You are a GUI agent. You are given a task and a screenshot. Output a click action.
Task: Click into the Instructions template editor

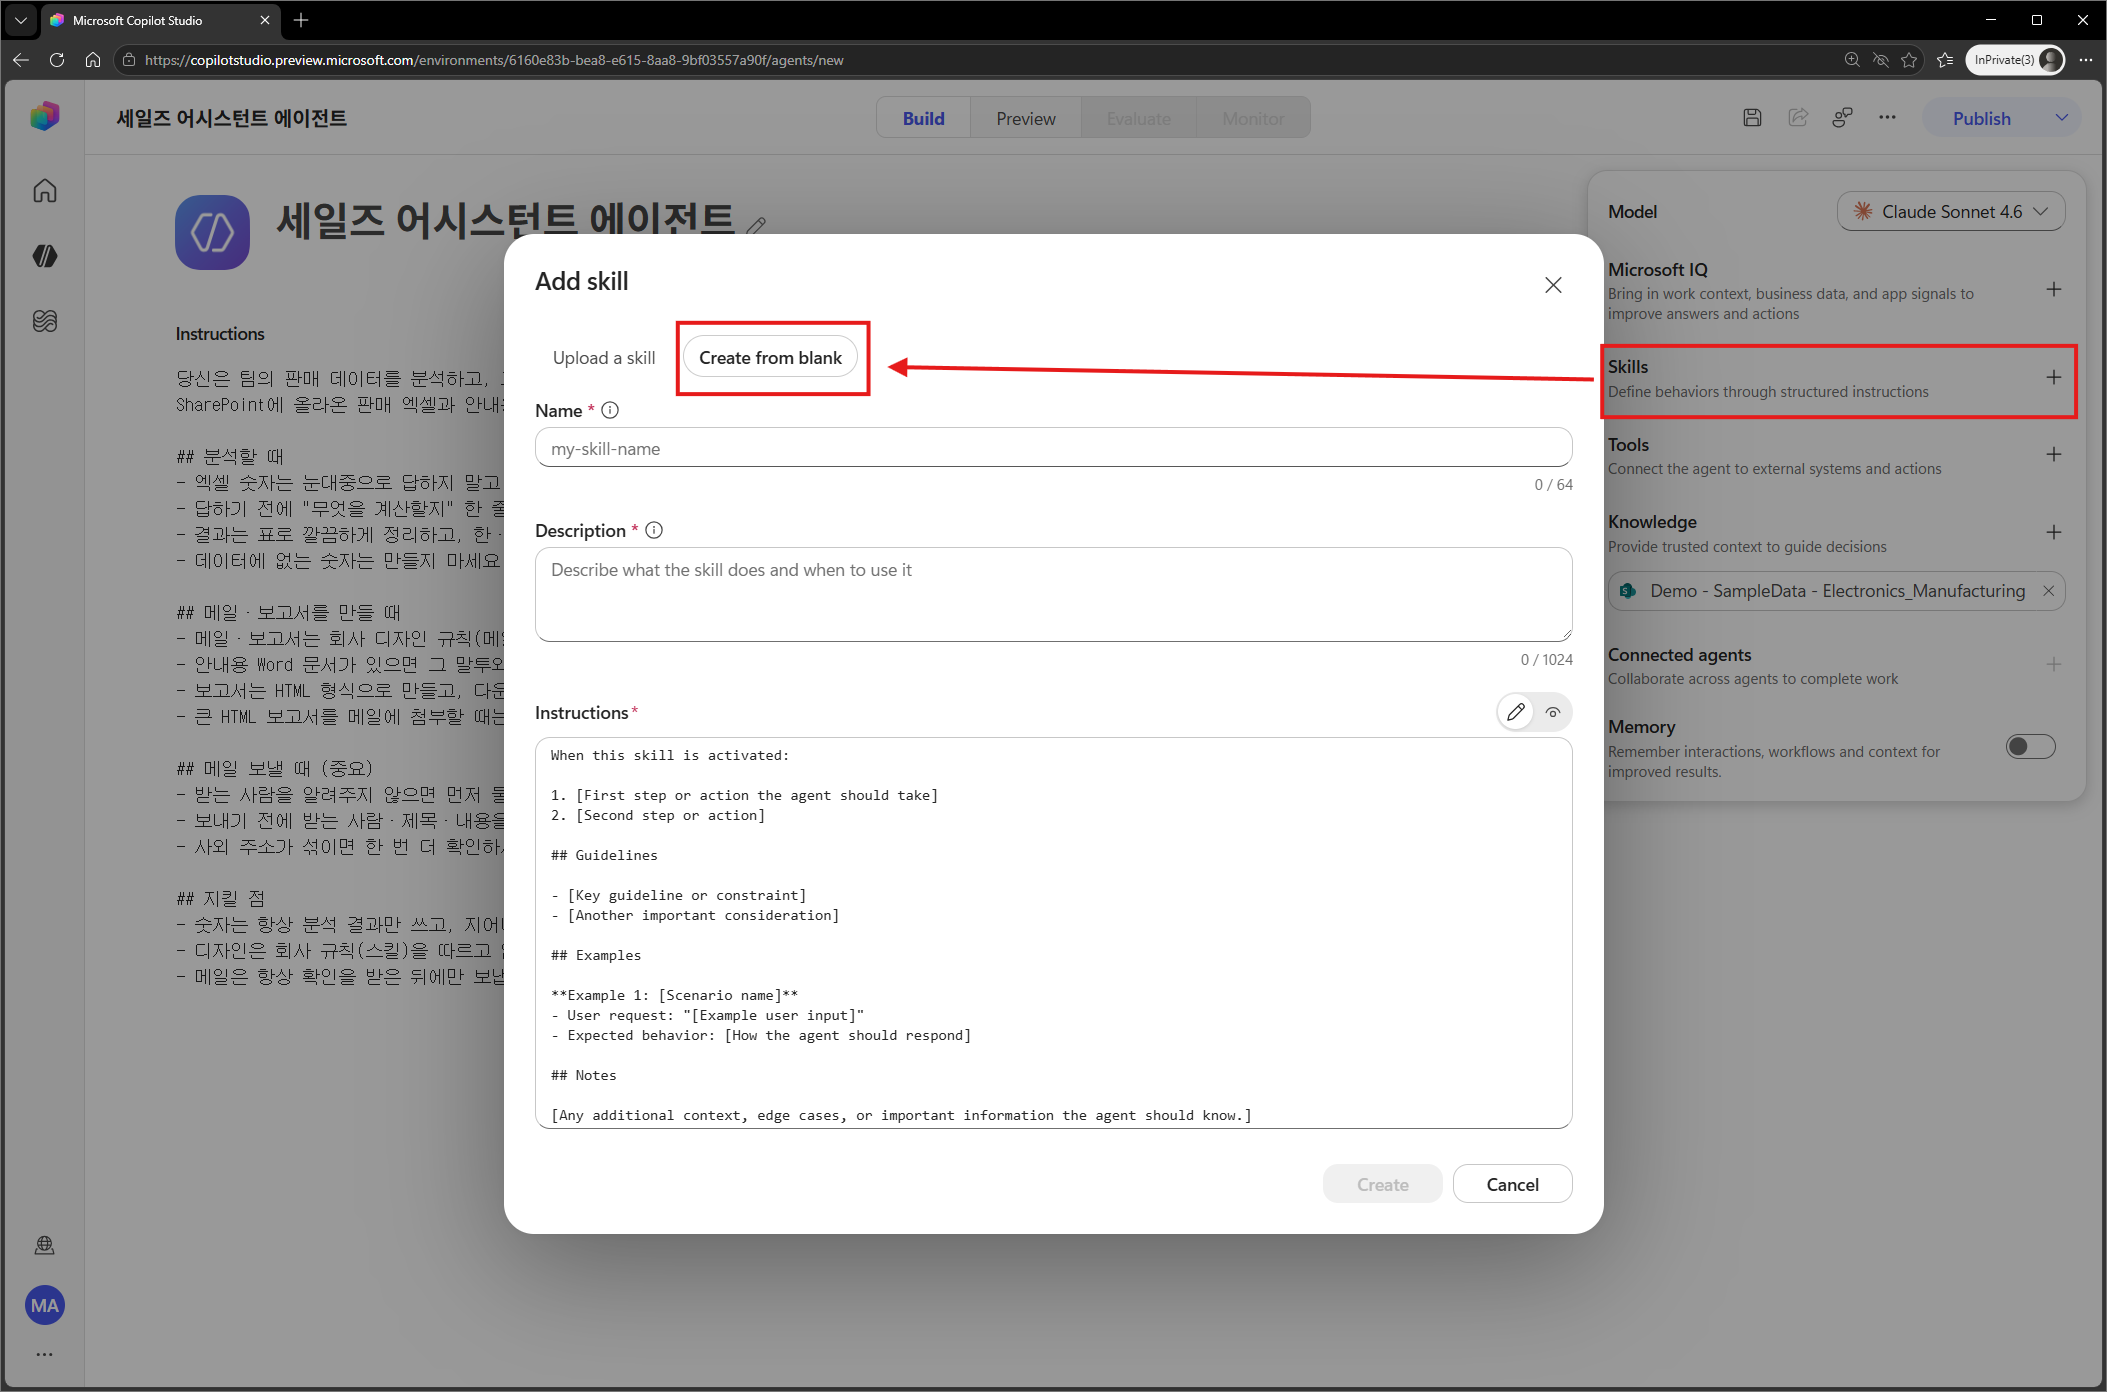click(x=1053, y=933)
